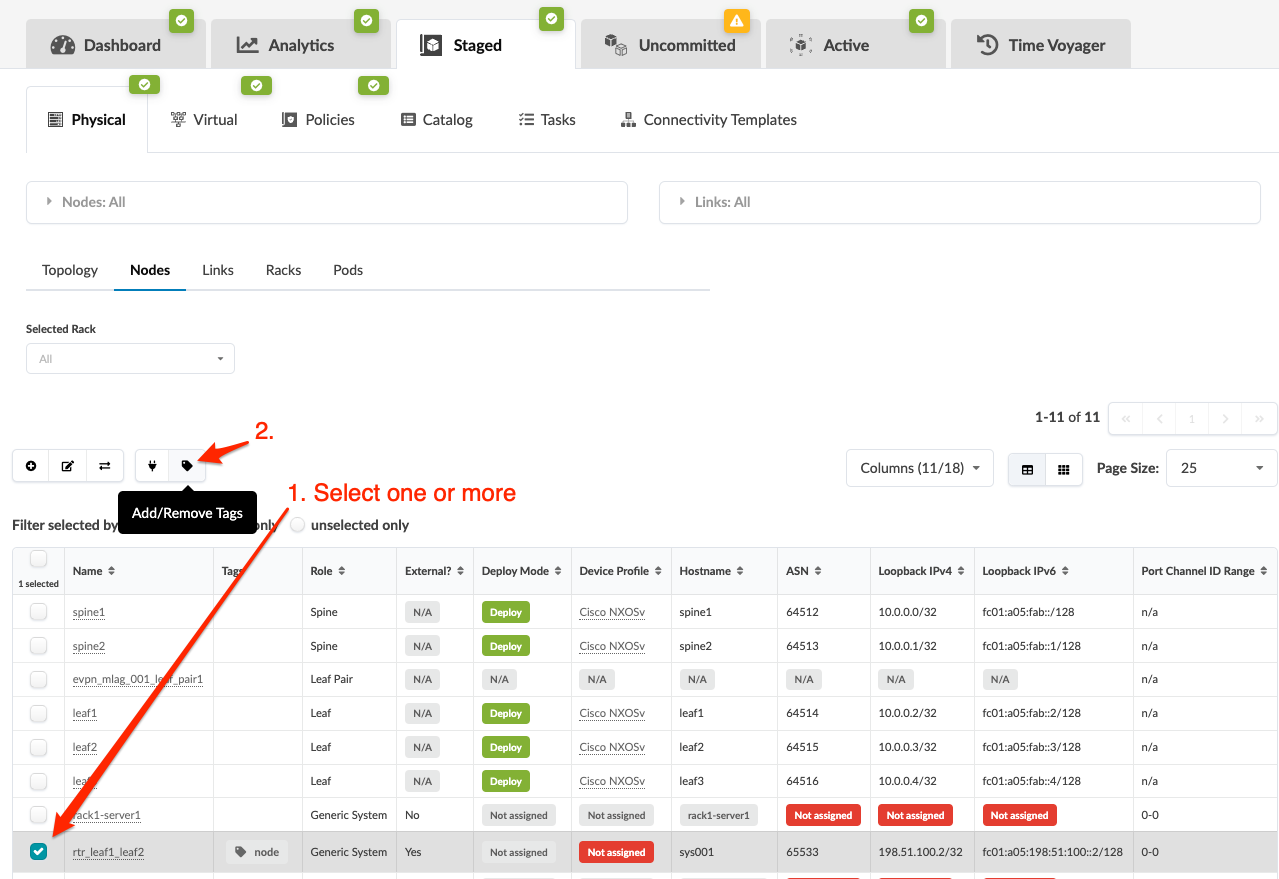This screenshot has height=879, width=1279.
Task: Check the leaf1 row checkbox
Action: 38,714
